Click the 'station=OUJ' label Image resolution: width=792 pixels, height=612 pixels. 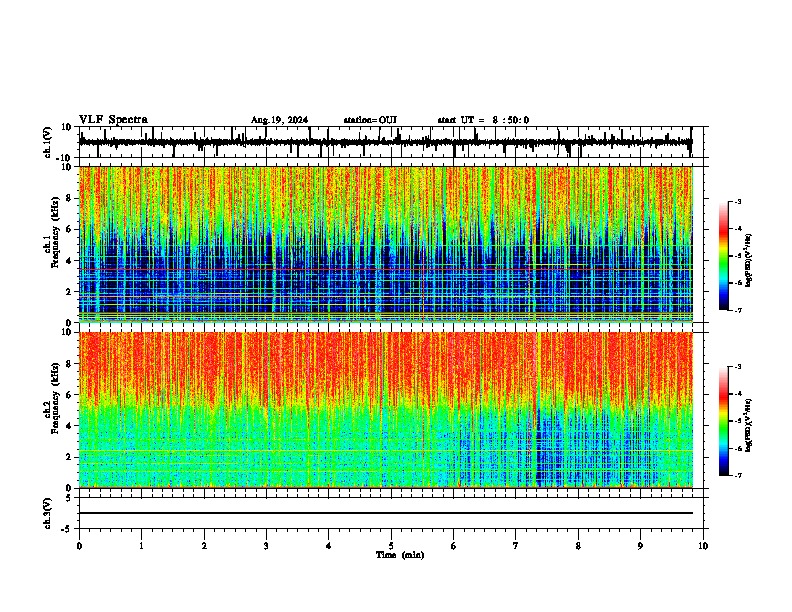tap(370, 120)
